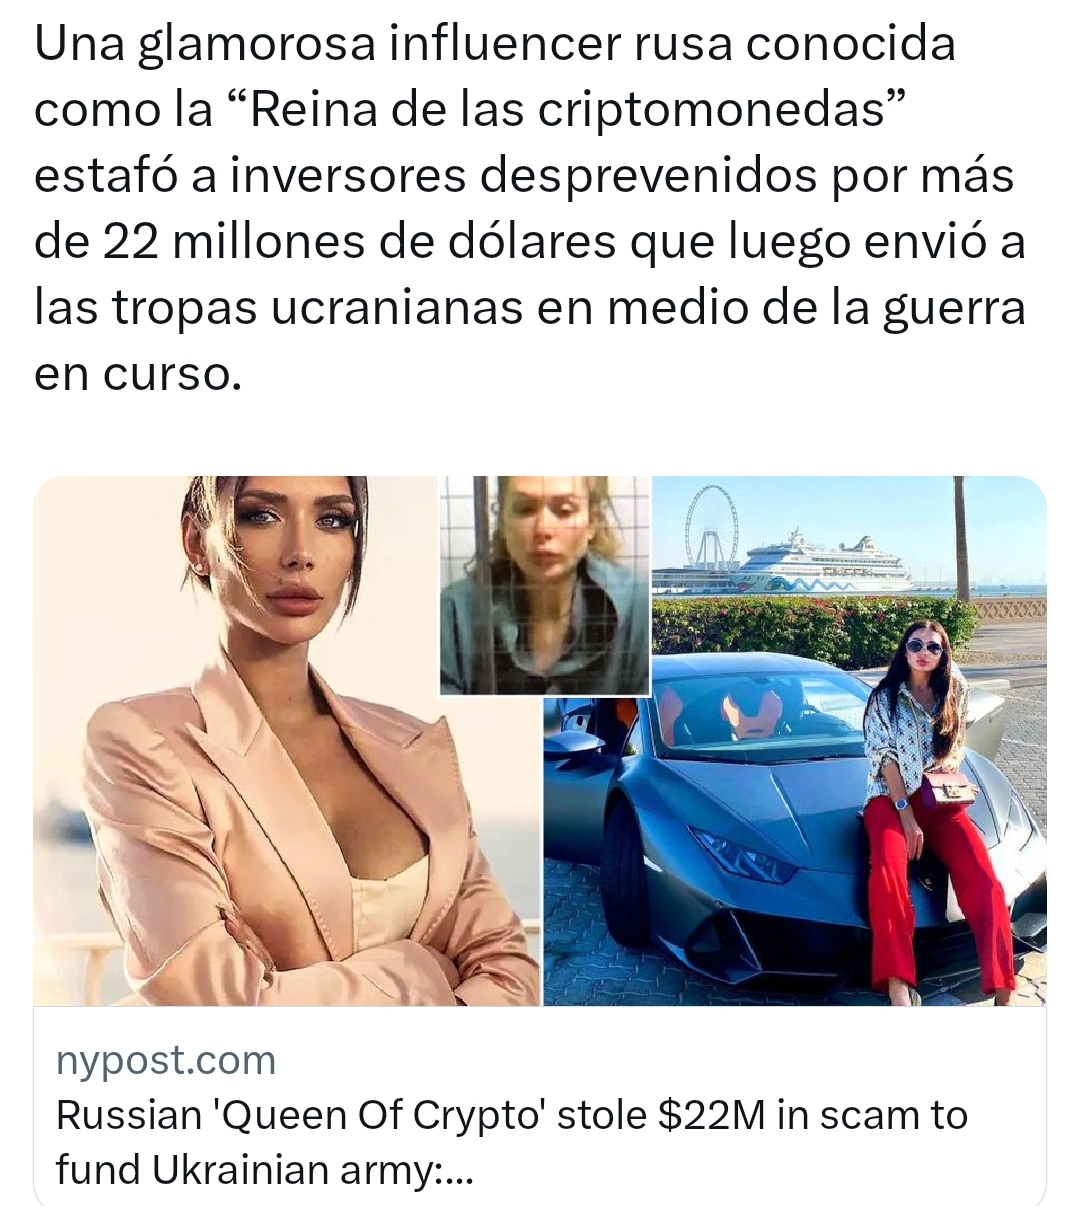The height and width of the screenshot is (1206, 1080).
Task: Open the nypost.com domain link
Action: 166,1061
